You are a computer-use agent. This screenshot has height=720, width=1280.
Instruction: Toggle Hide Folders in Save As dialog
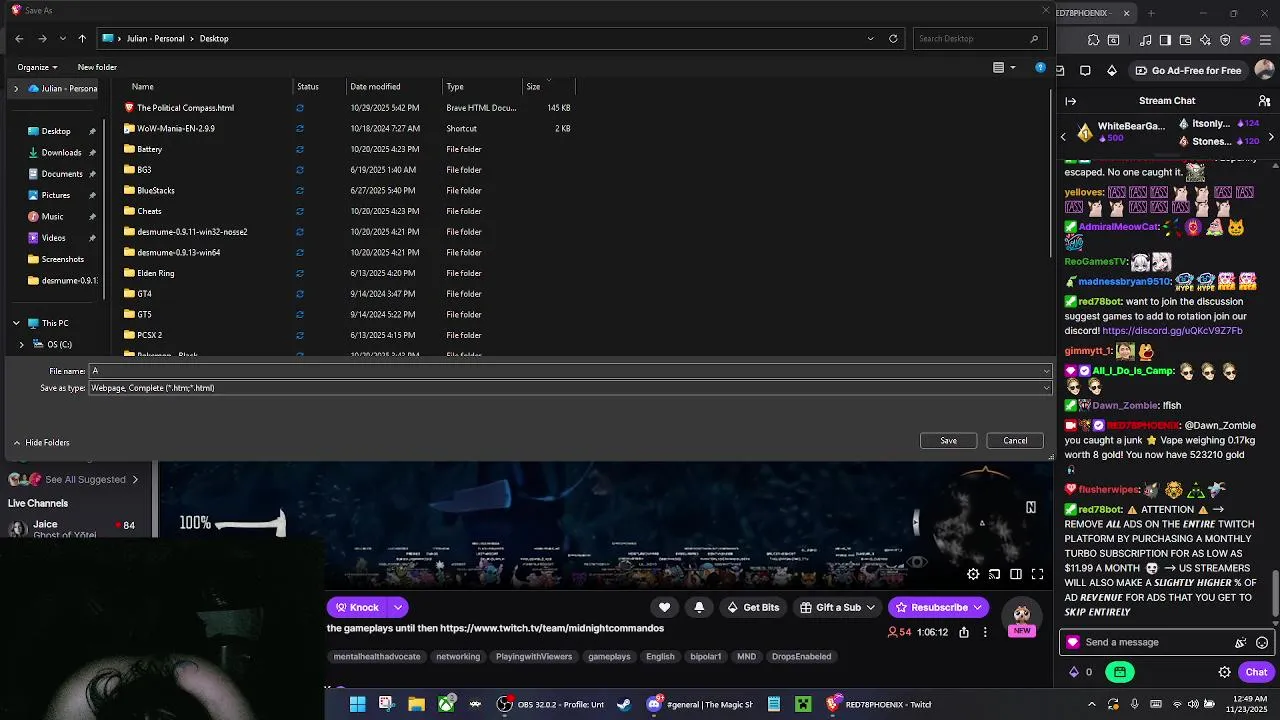41,442
